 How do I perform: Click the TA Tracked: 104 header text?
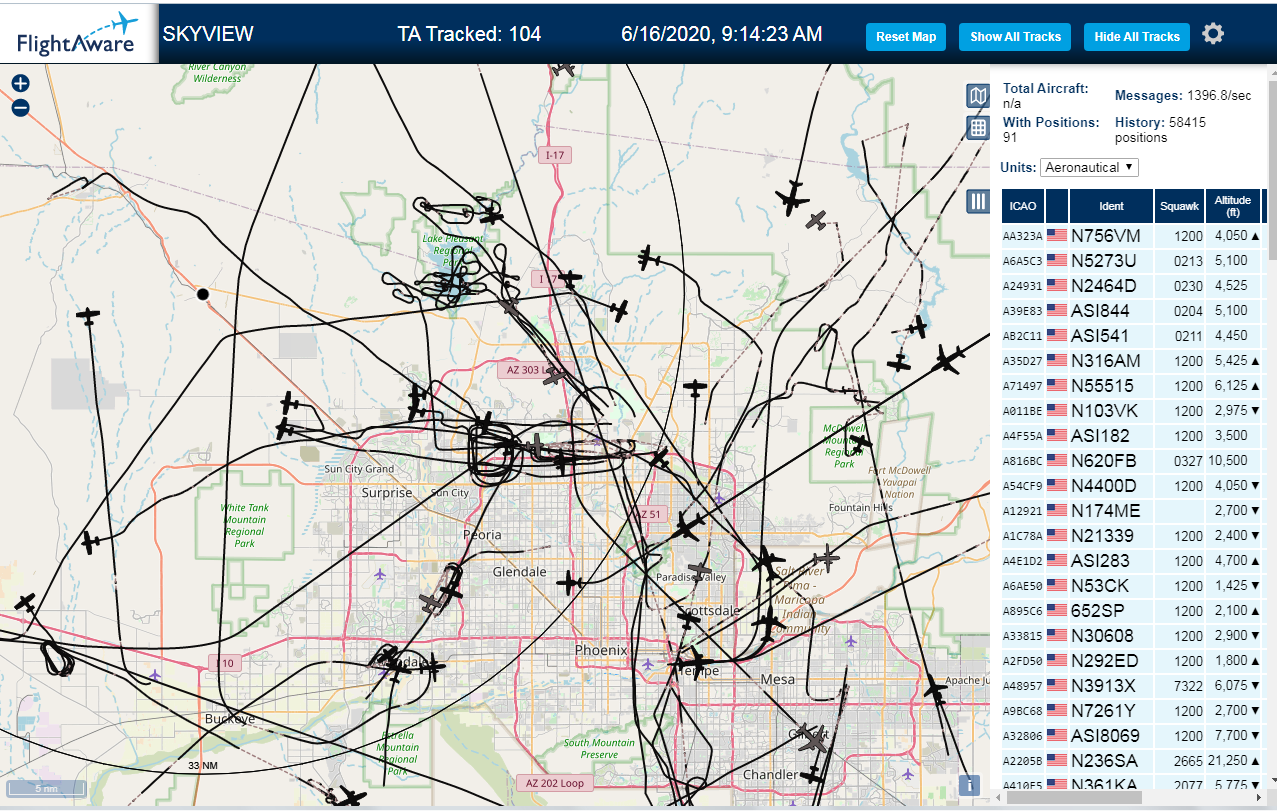tap(469, 34)
